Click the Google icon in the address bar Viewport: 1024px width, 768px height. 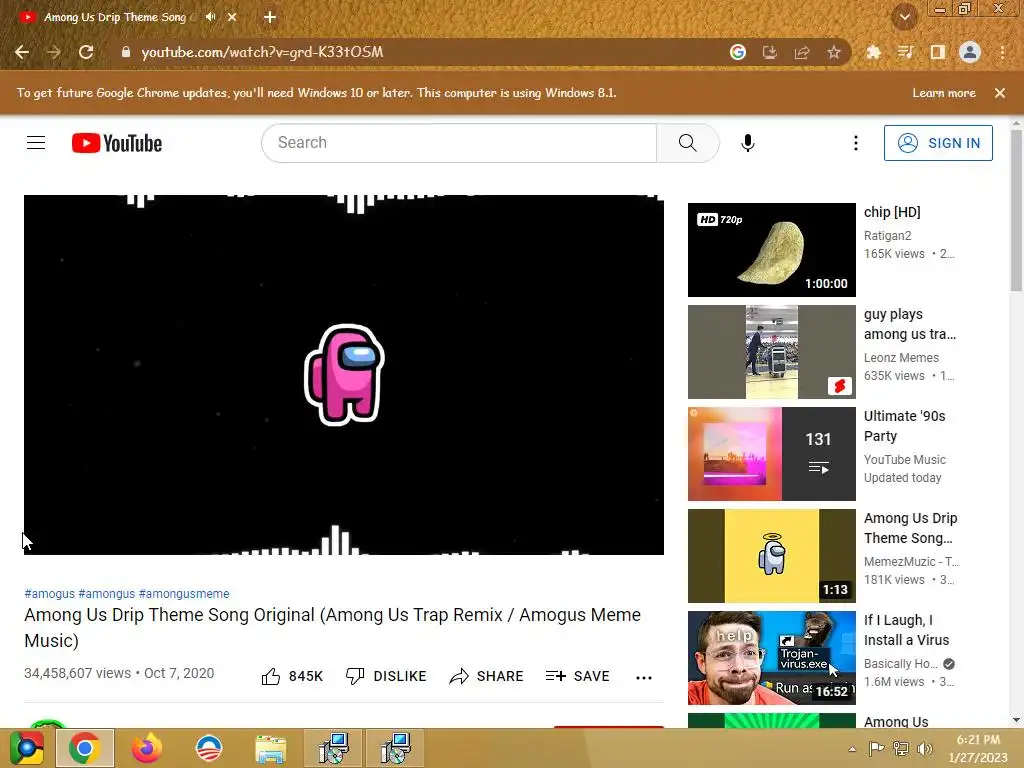click(738, 52)
